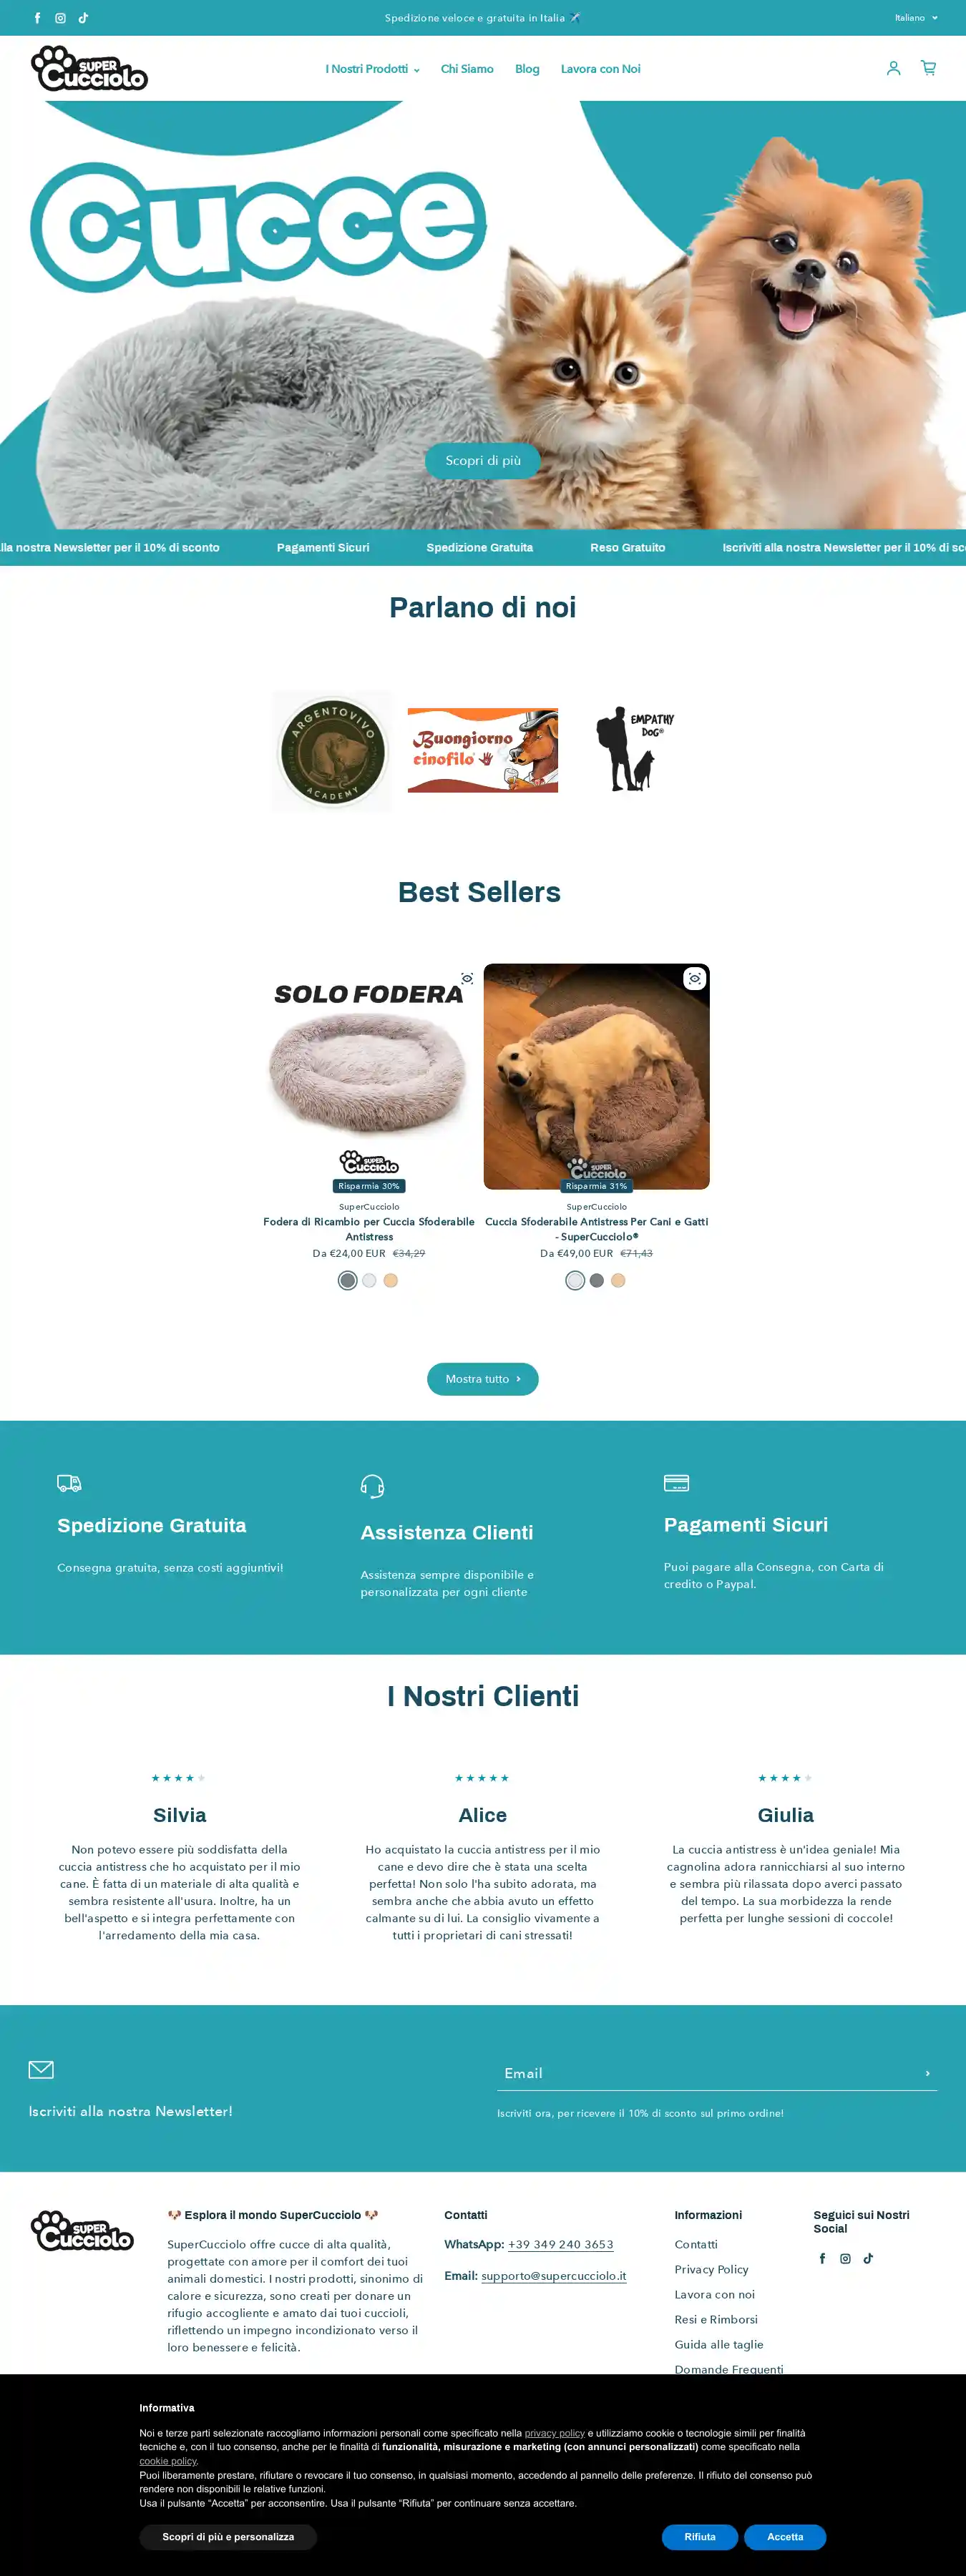The height and width of the screenshot is (2576, 966).
Task: Expand the Italiano language selector
Action: (916, 18)
